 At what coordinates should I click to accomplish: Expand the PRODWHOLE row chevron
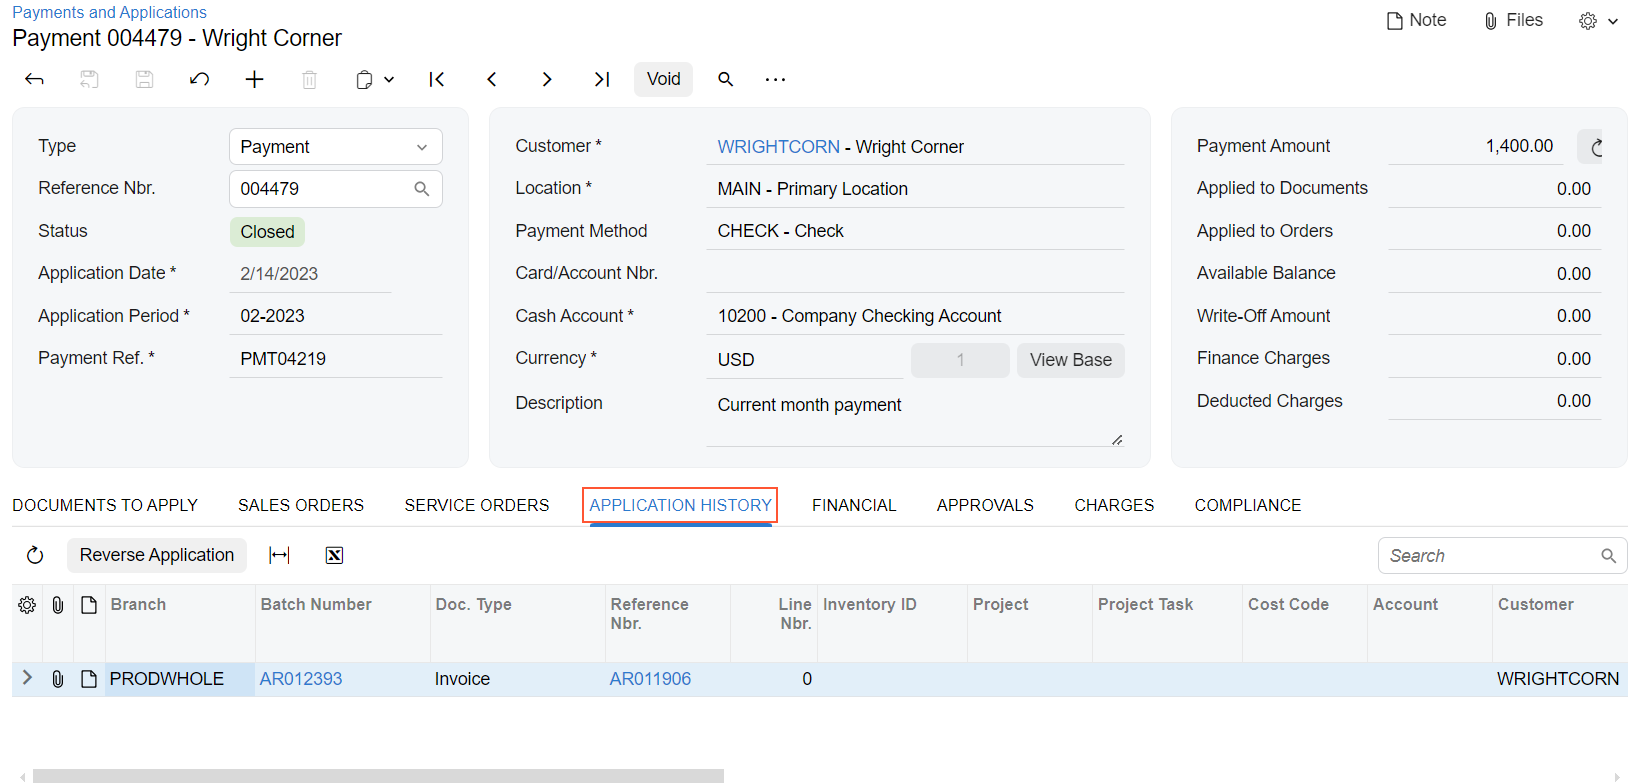tap(27, 678)
